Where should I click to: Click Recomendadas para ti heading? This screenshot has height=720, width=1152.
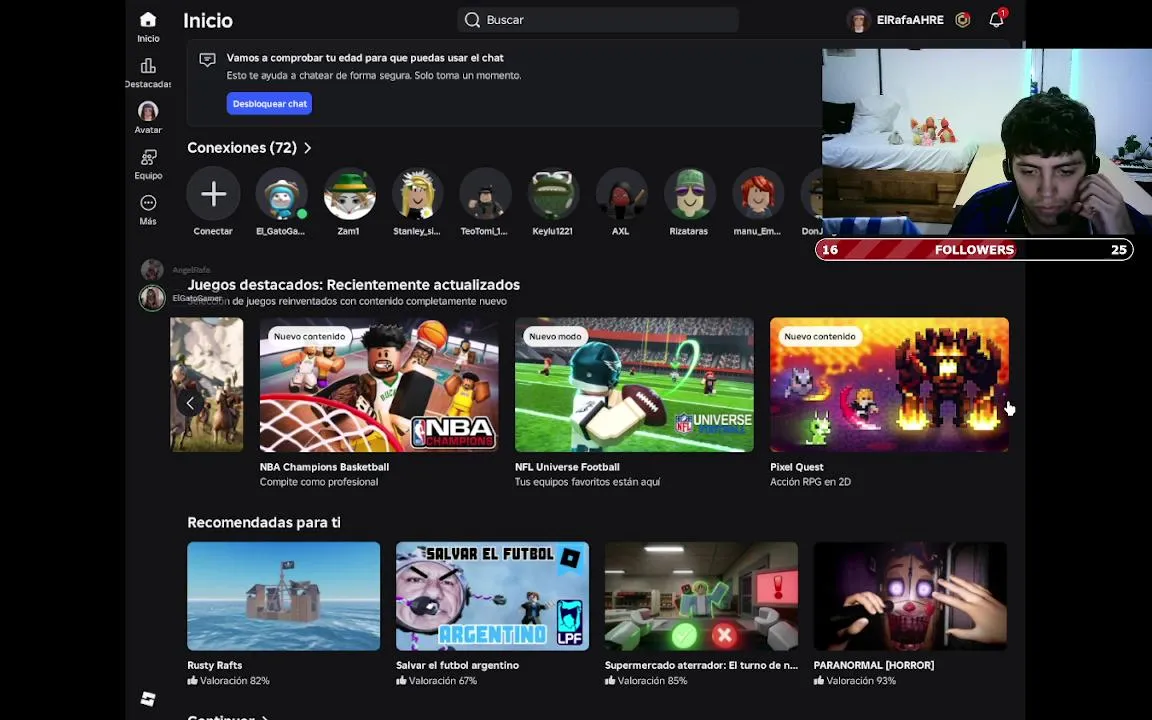(264, 522)
